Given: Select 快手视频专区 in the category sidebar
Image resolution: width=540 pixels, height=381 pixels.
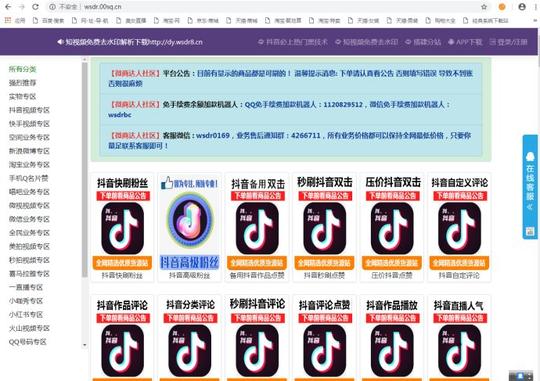Looking at the screenshot, I should pos(29,124).
